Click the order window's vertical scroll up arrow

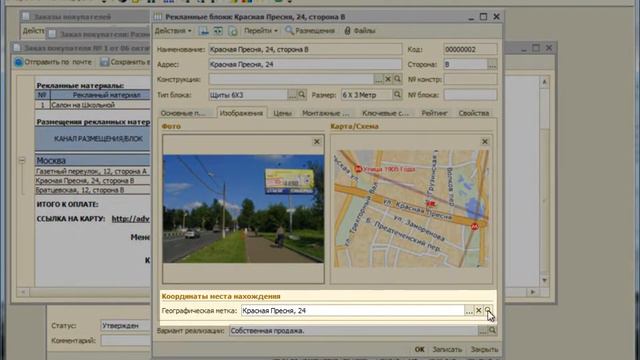click(x=544, y=82)
